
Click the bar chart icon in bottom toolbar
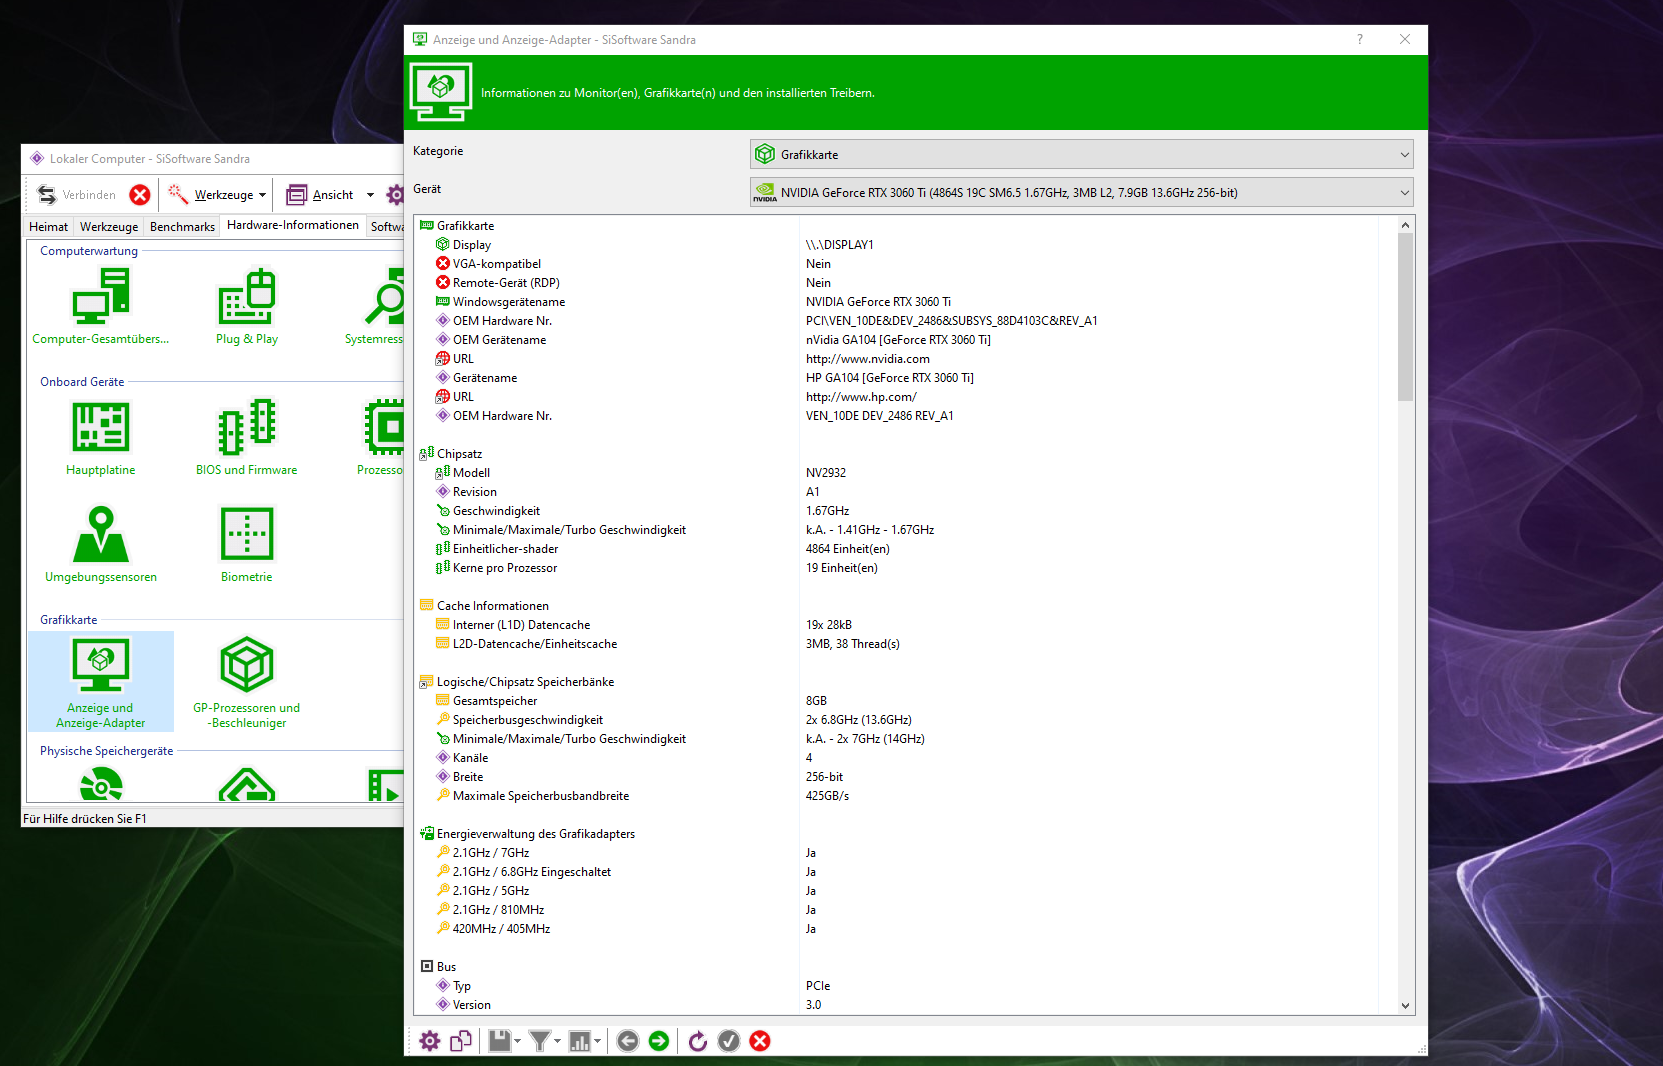580,1041
